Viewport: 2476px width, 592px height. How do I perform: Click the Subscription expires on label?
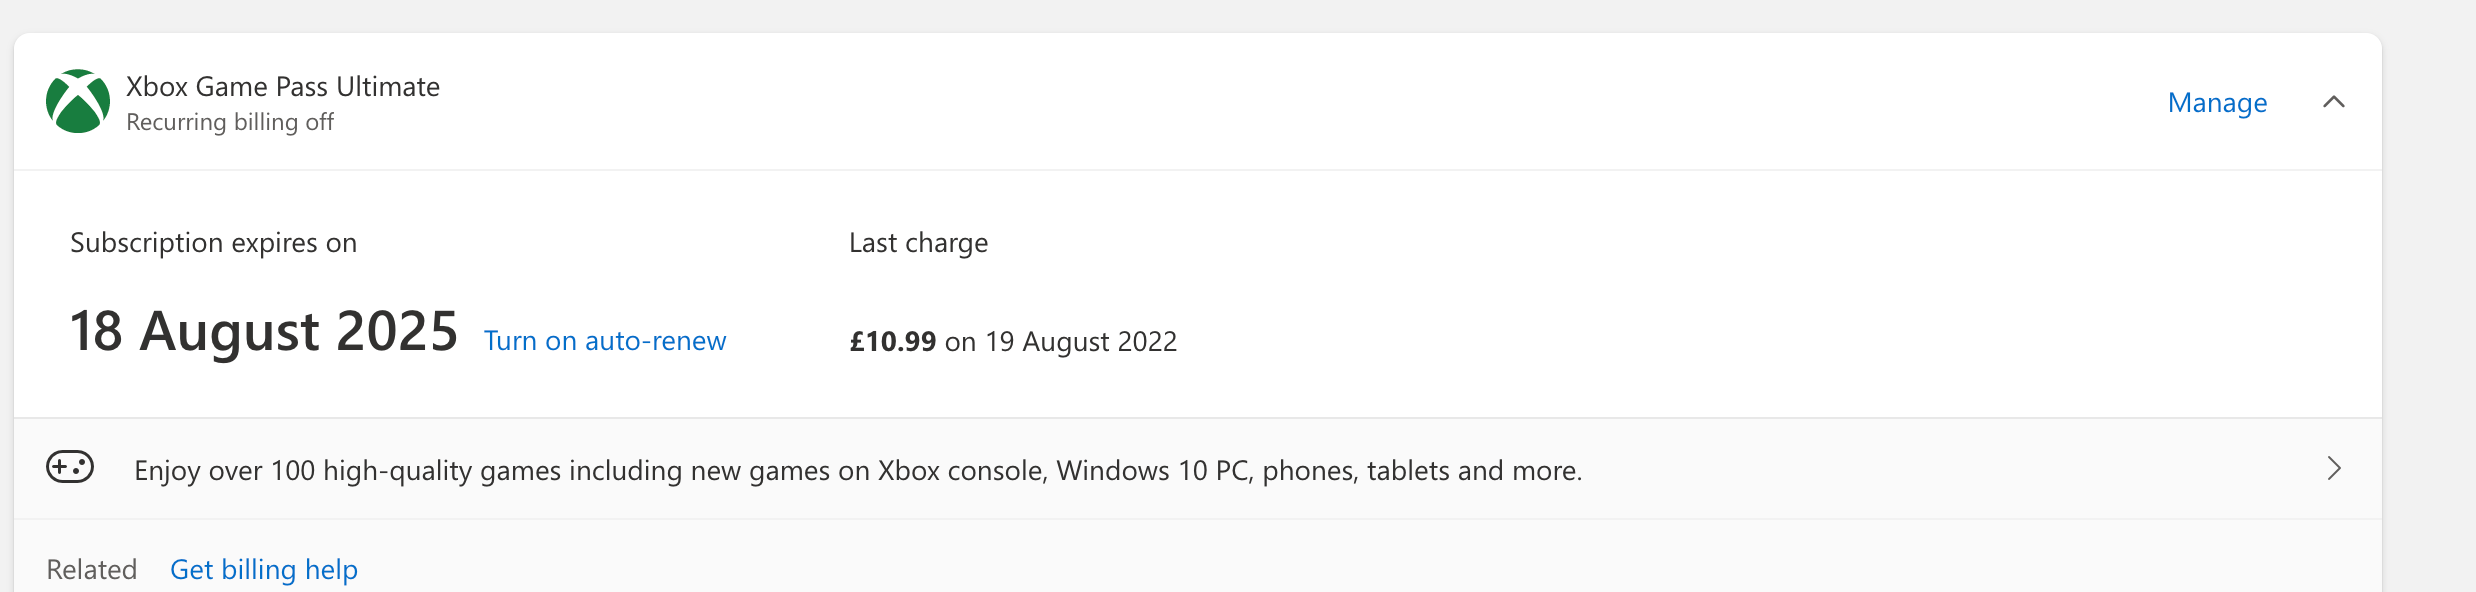click(213, 243)
